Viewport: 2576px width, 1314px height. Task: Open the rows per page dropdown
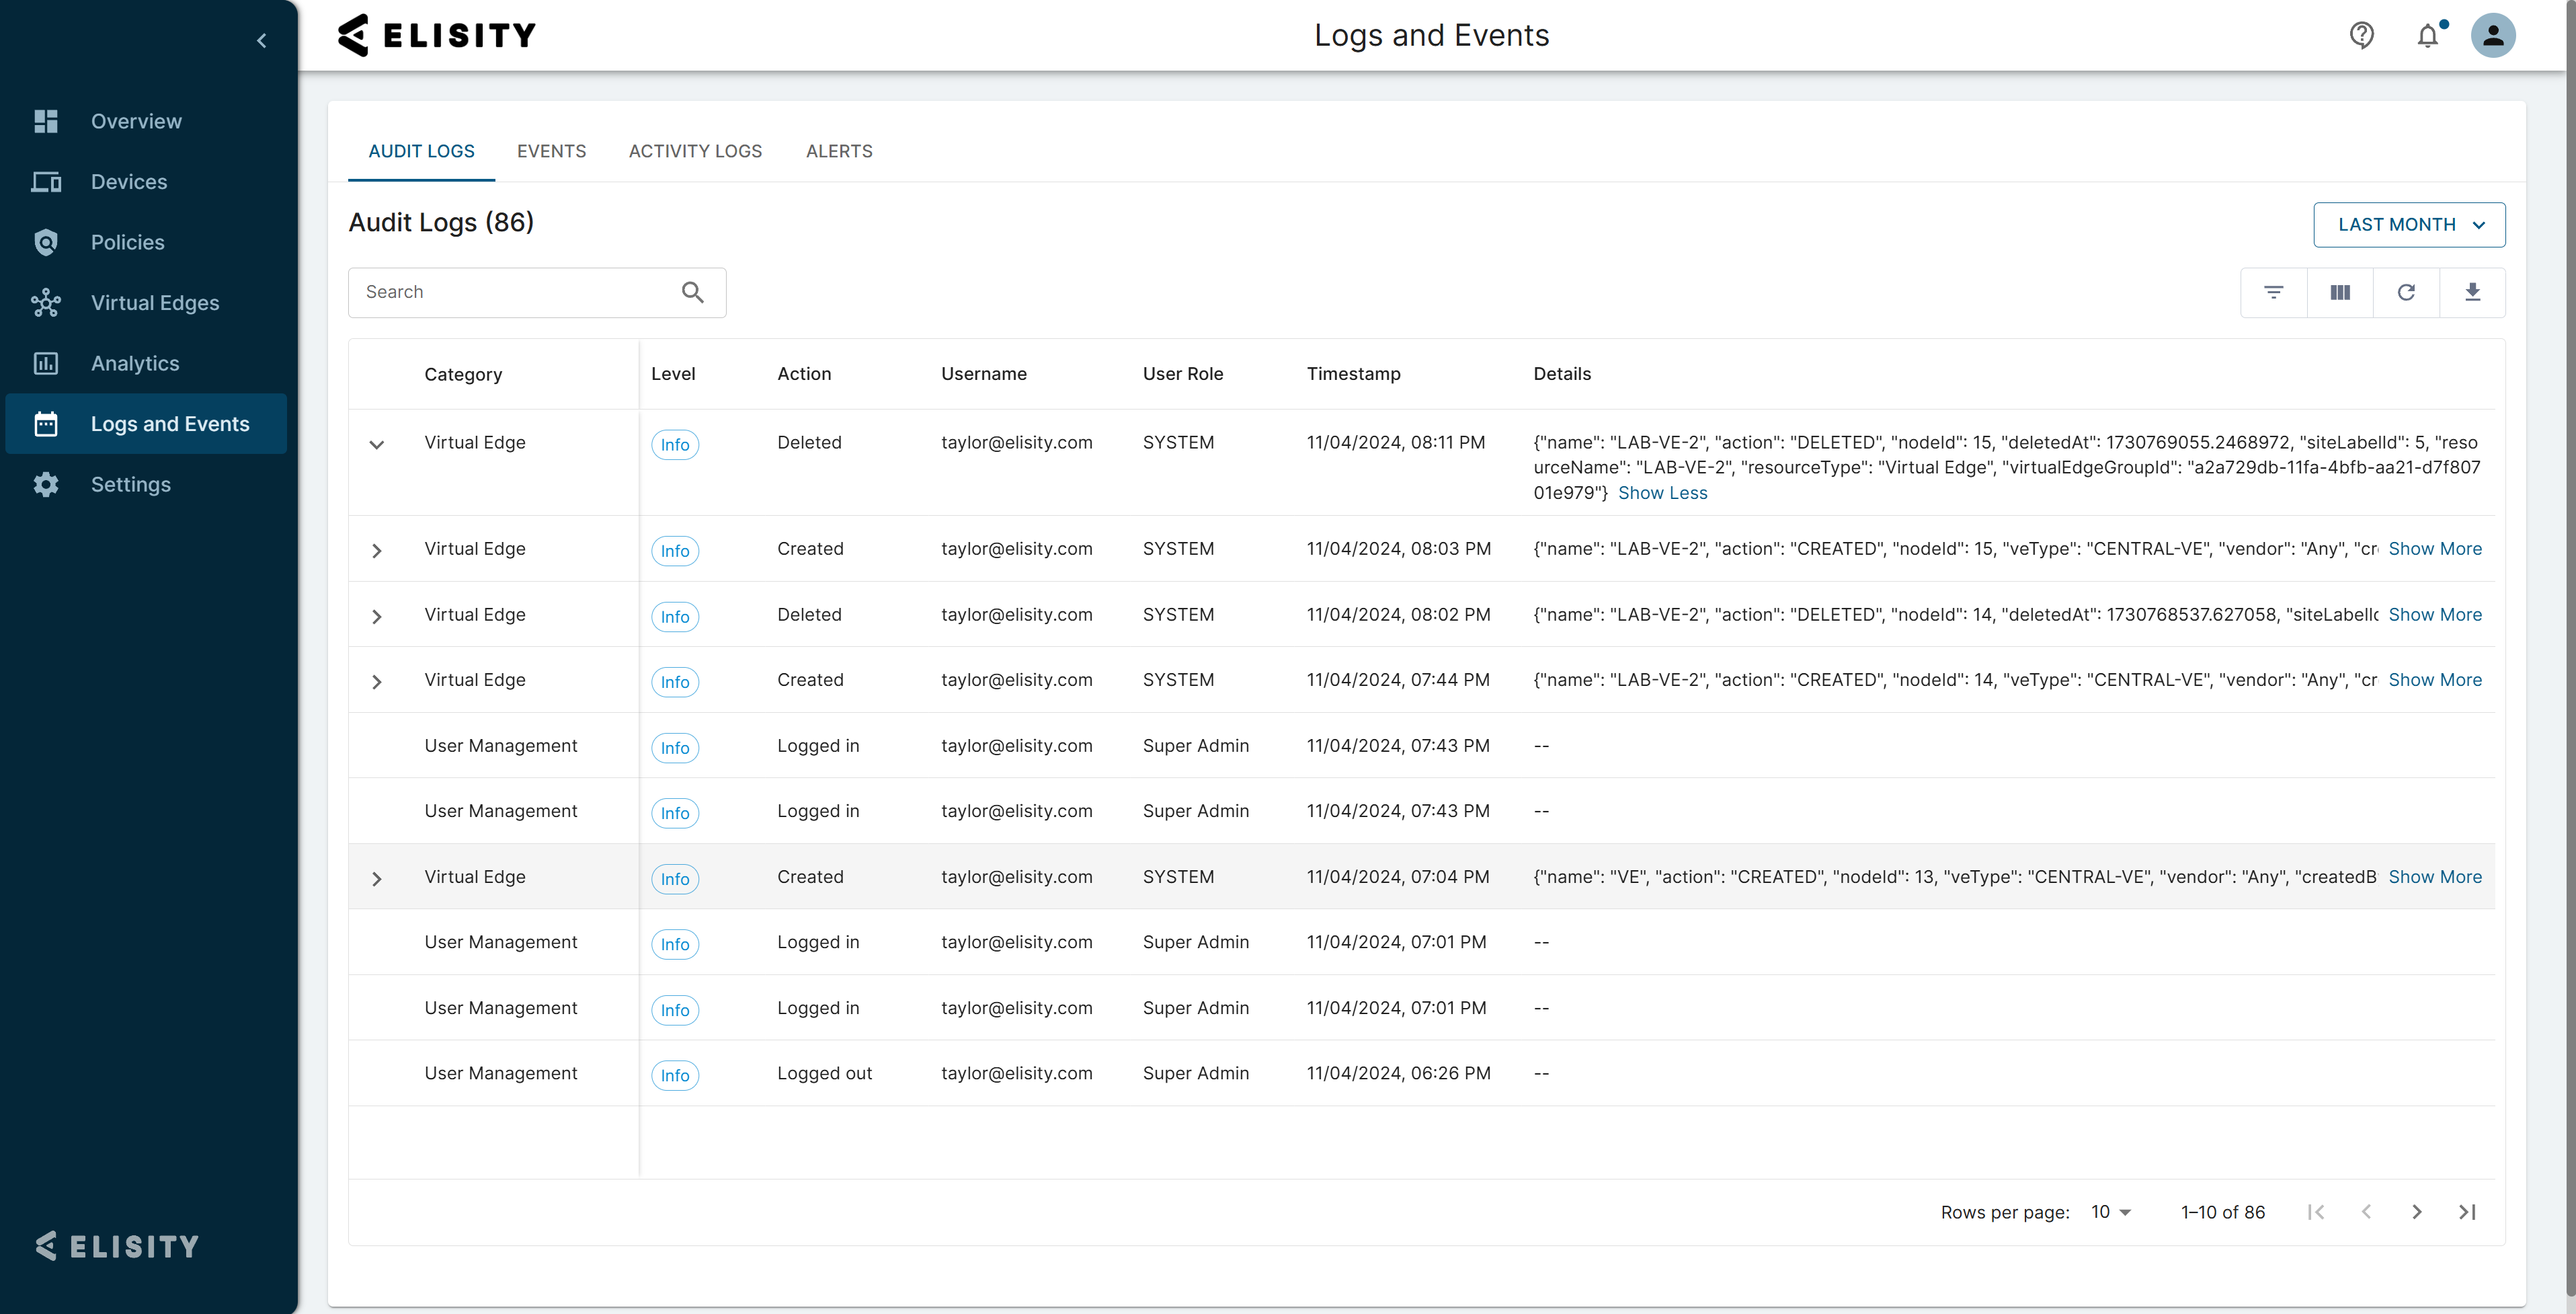coord(2110,1212)
